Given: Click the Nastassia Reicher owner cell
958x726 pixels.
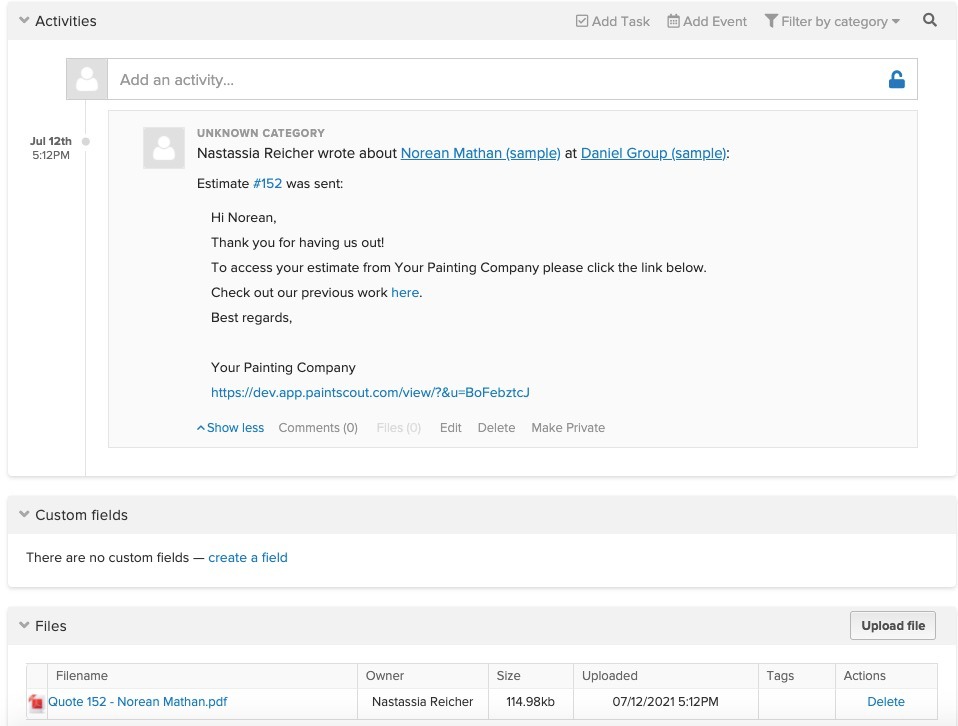Looking at the screenshot, I should [x=423, y=702].
